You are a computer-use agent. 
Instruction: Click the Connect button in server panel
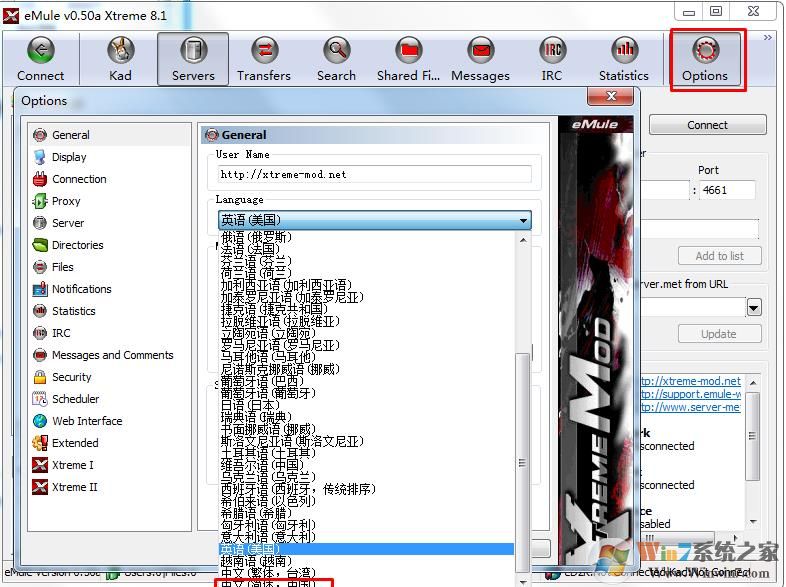(707, 125)
